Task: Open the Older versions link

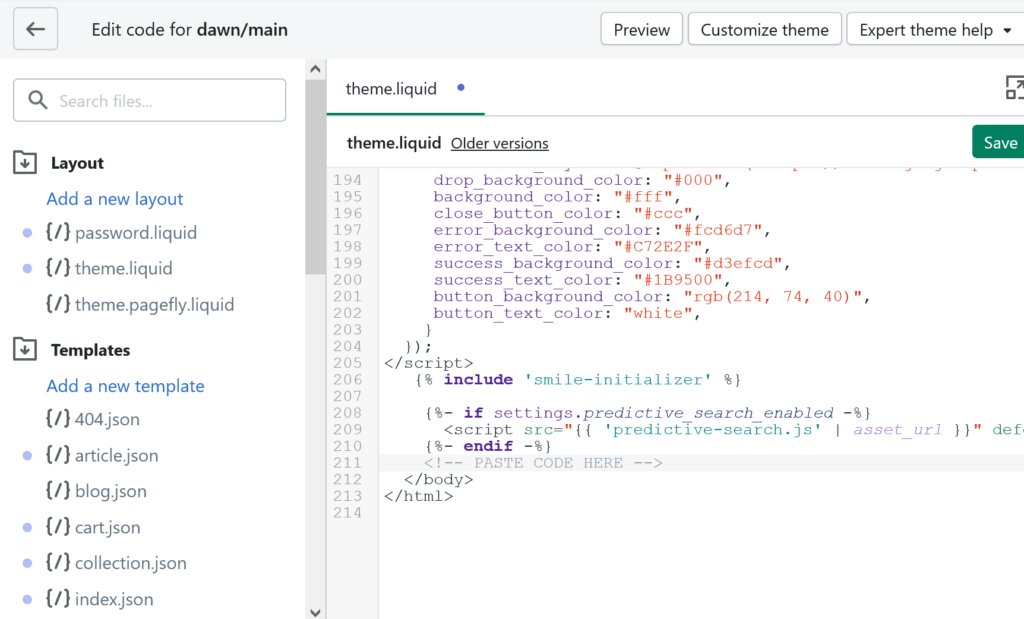Action: click(500, 143)
